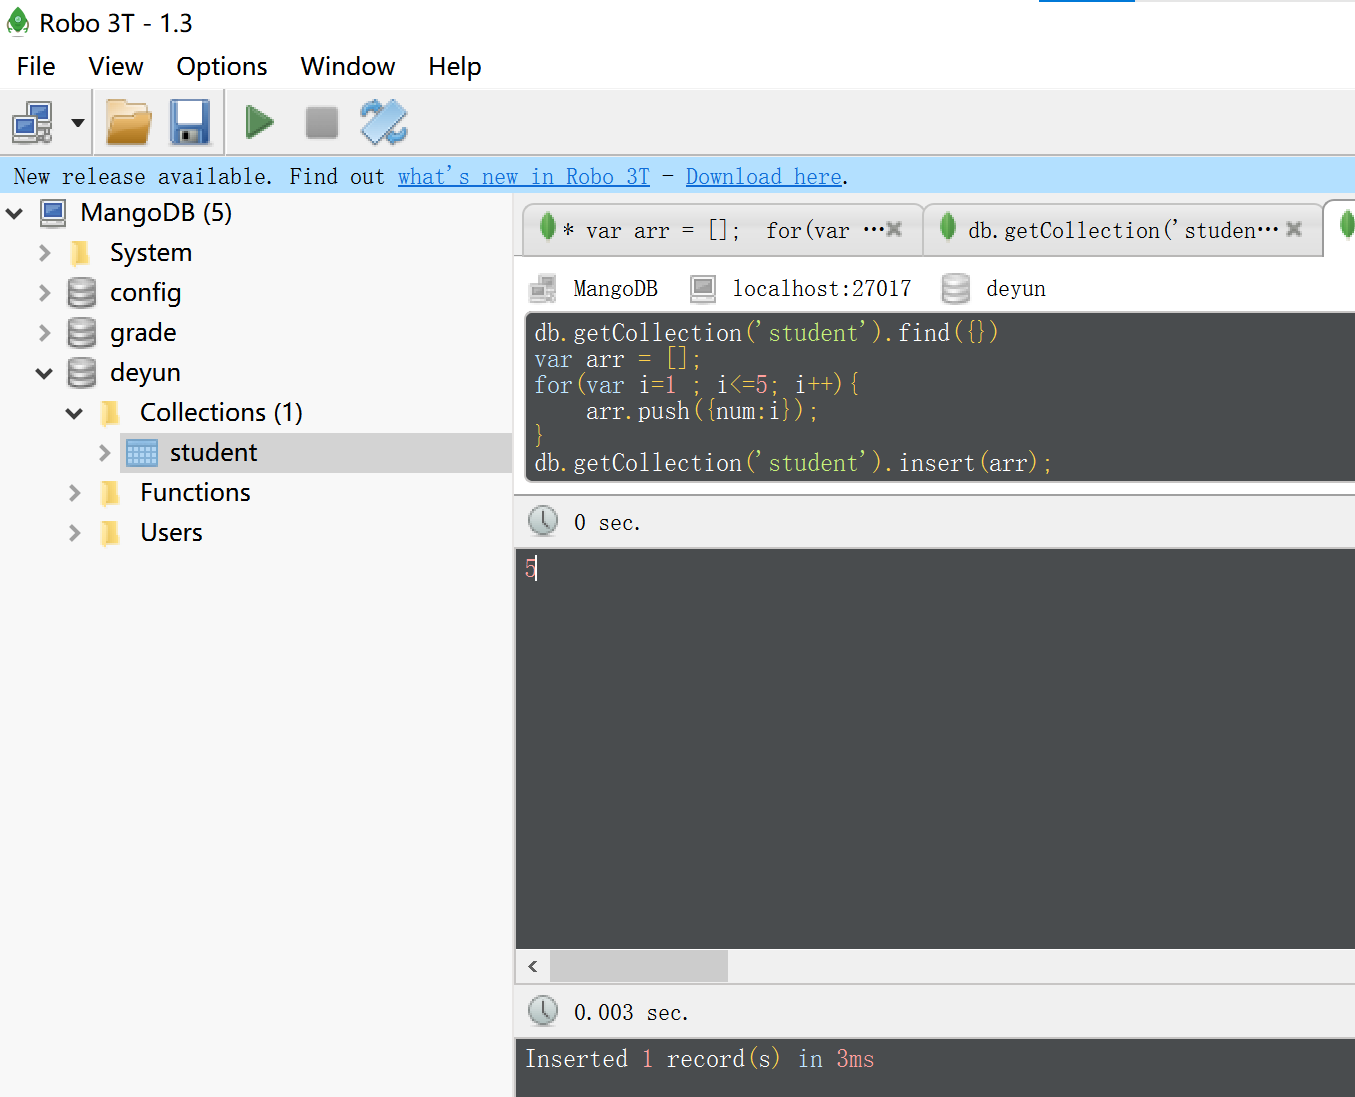Click the config database cylinder icon
The height and width of the screenshot is (1097, 1355).
pos(82,293)
